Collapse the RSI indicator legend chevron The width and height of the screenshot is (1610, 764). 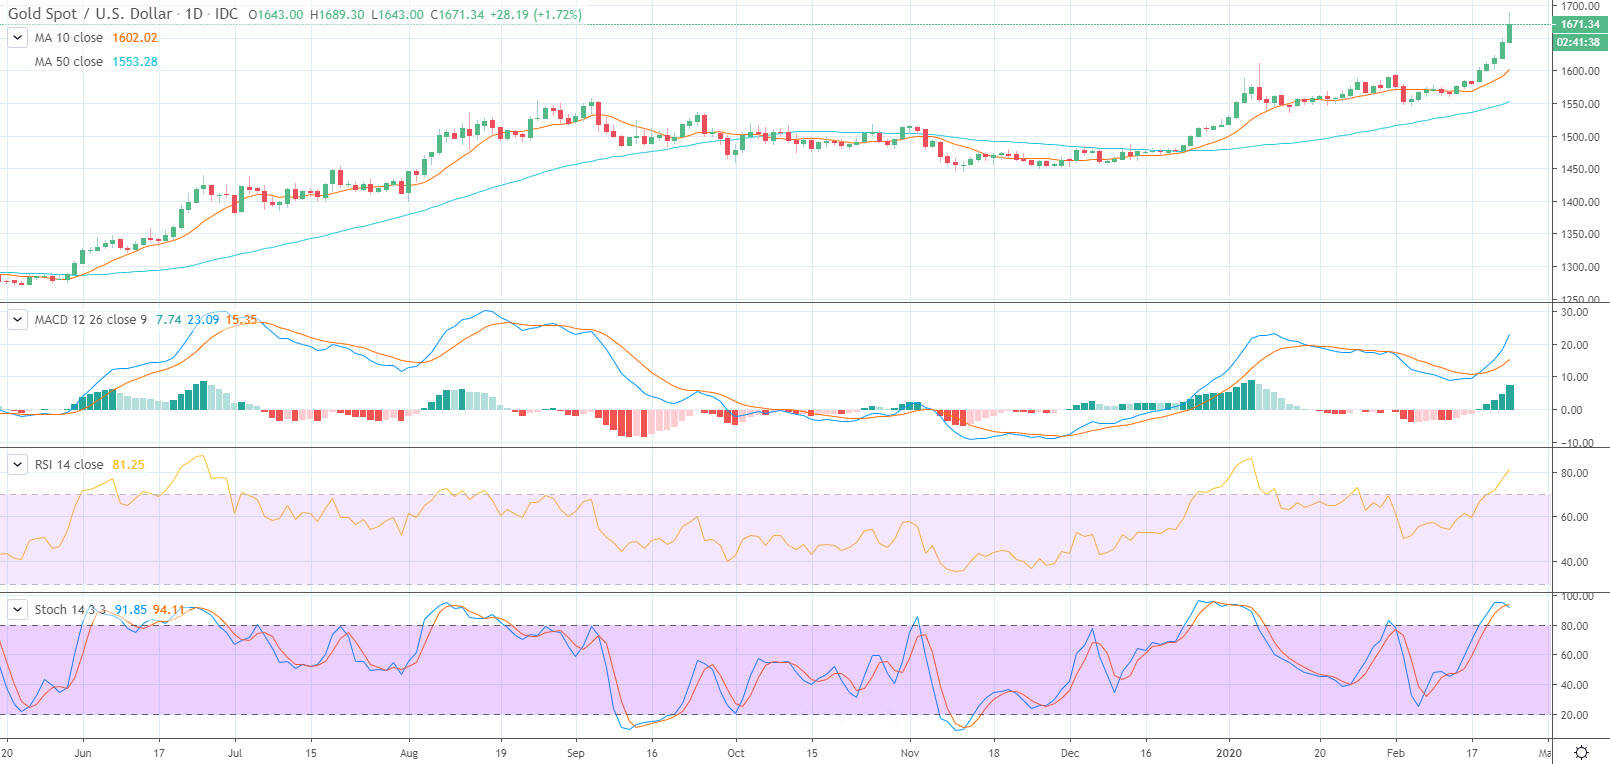[17, 465]
